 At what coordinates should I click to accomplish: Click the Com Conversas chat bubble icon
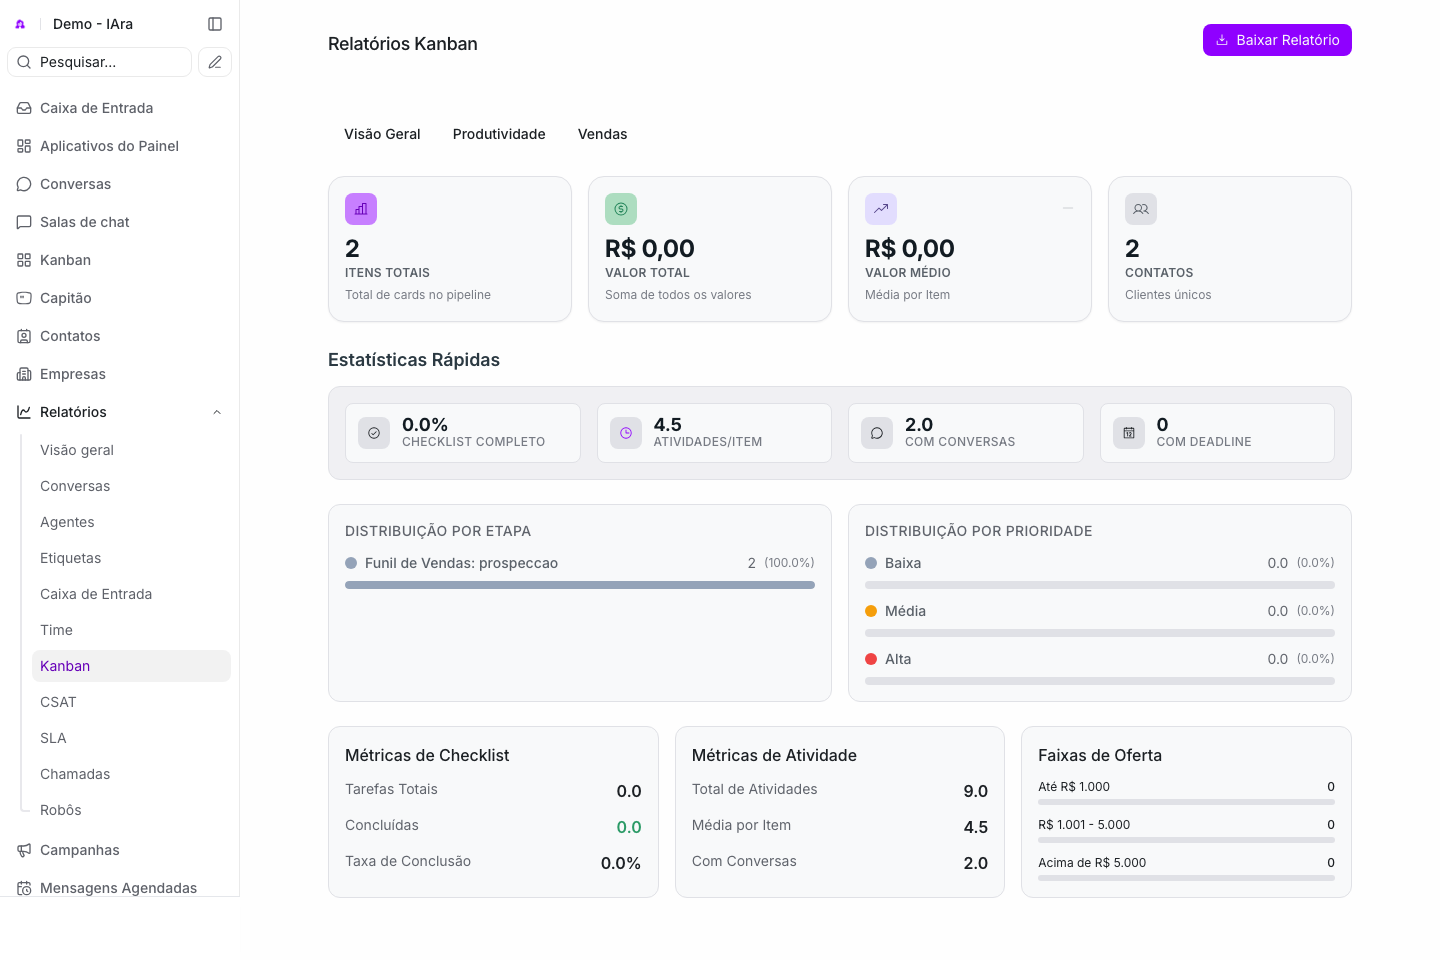(877, 433)
